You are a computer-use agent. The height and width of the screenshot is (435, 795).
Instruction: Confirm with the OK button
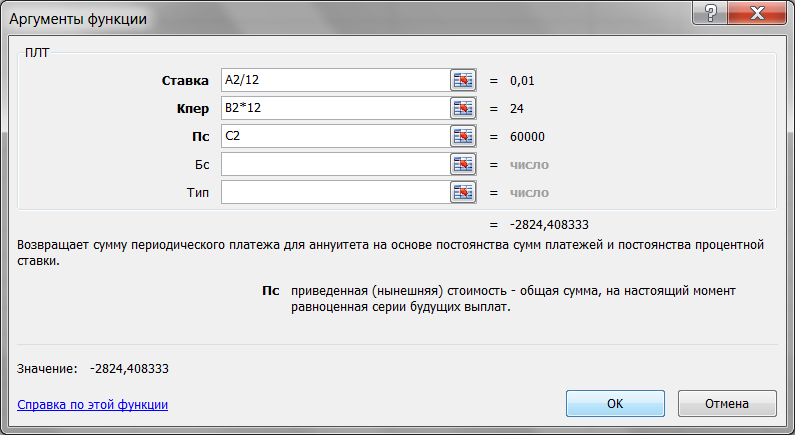(615, 404)
